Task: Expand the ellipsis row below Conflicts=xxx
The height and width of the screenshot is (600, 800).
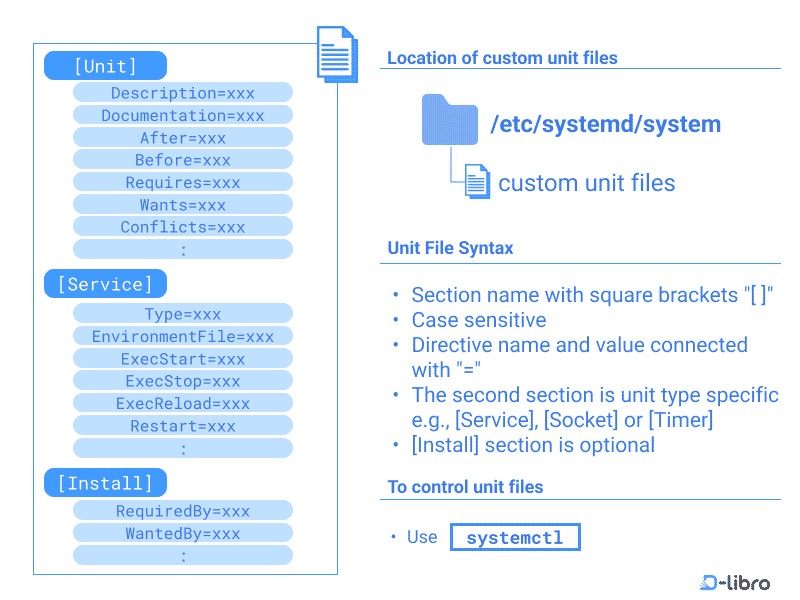Action: pos(182,249)
